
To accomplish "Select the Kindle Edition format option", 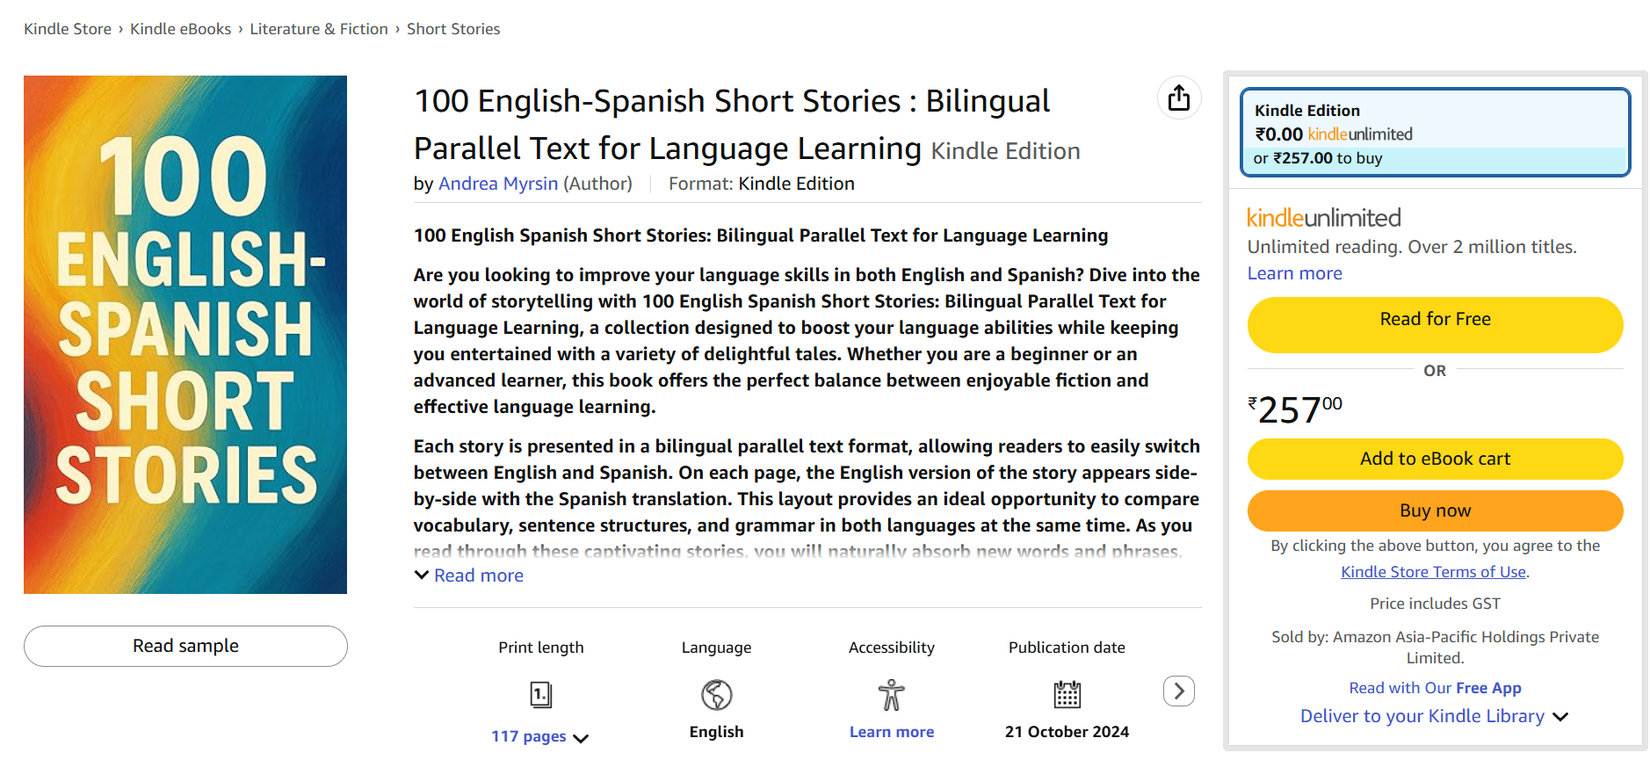I will 1434,132.
